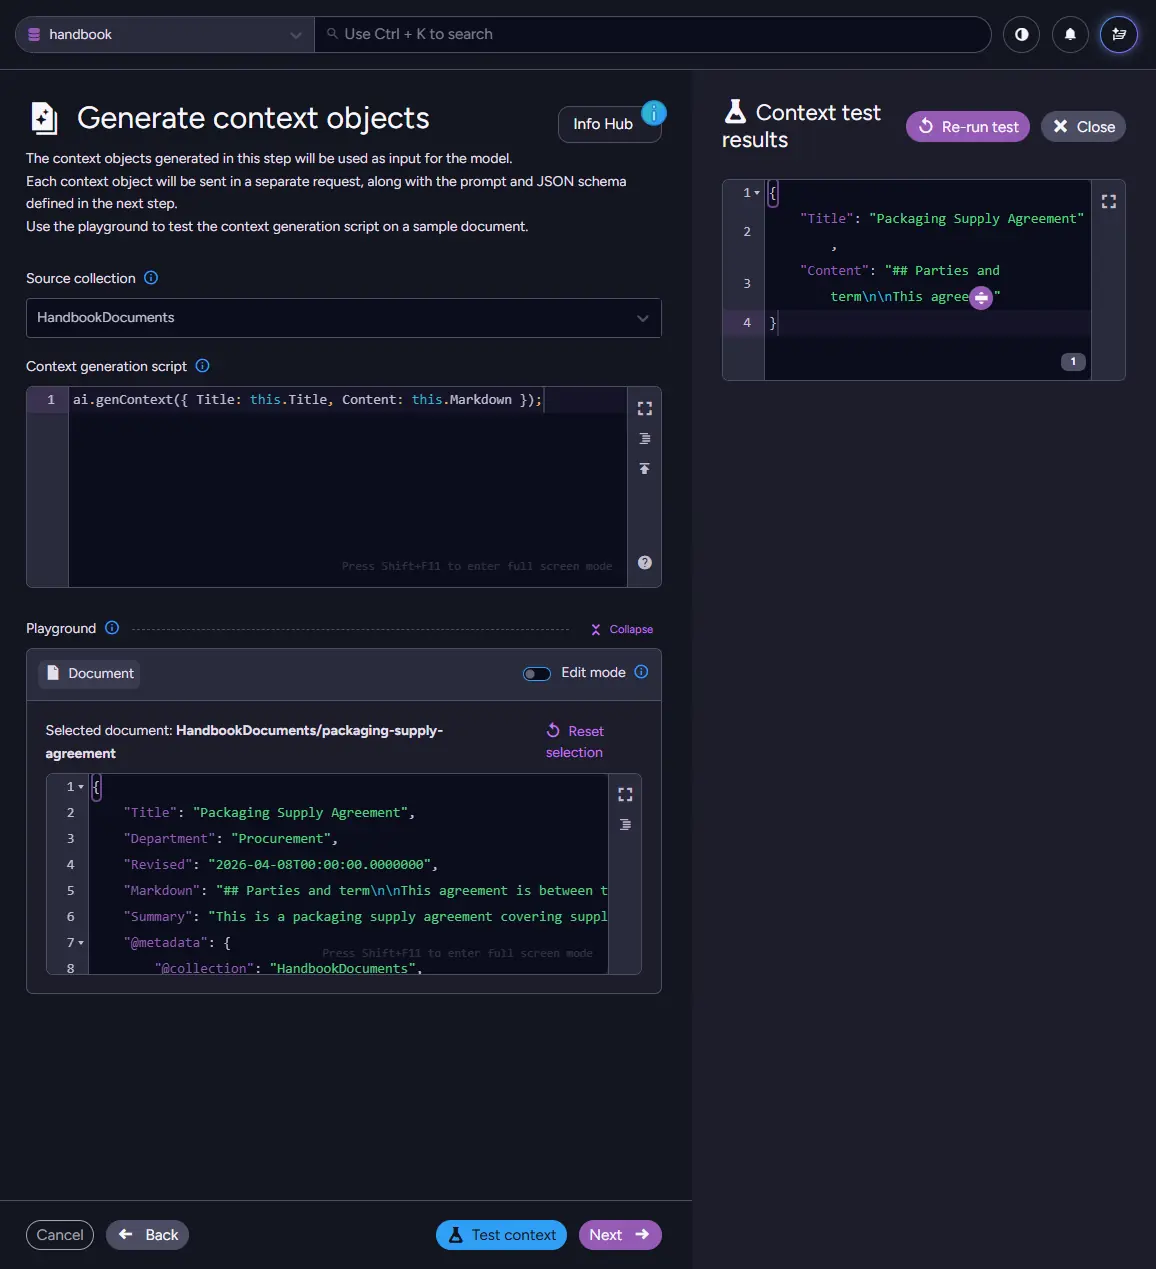
Task: Show Context generation script info icon
Action: pos(202,366)
